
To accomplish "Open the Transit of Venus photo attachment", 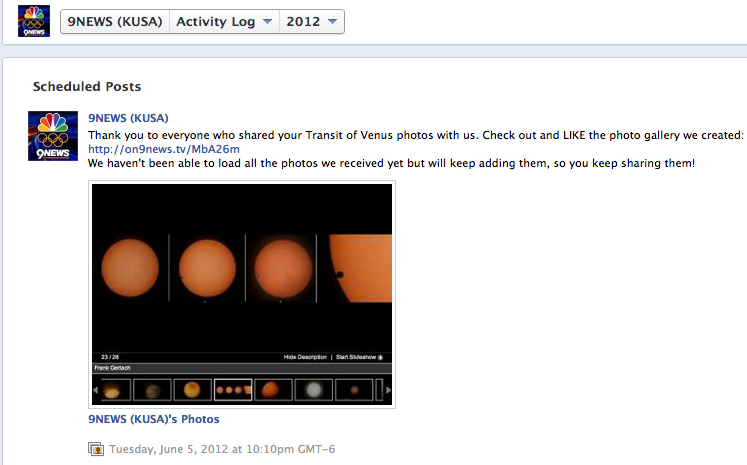I will pos(242,294).
